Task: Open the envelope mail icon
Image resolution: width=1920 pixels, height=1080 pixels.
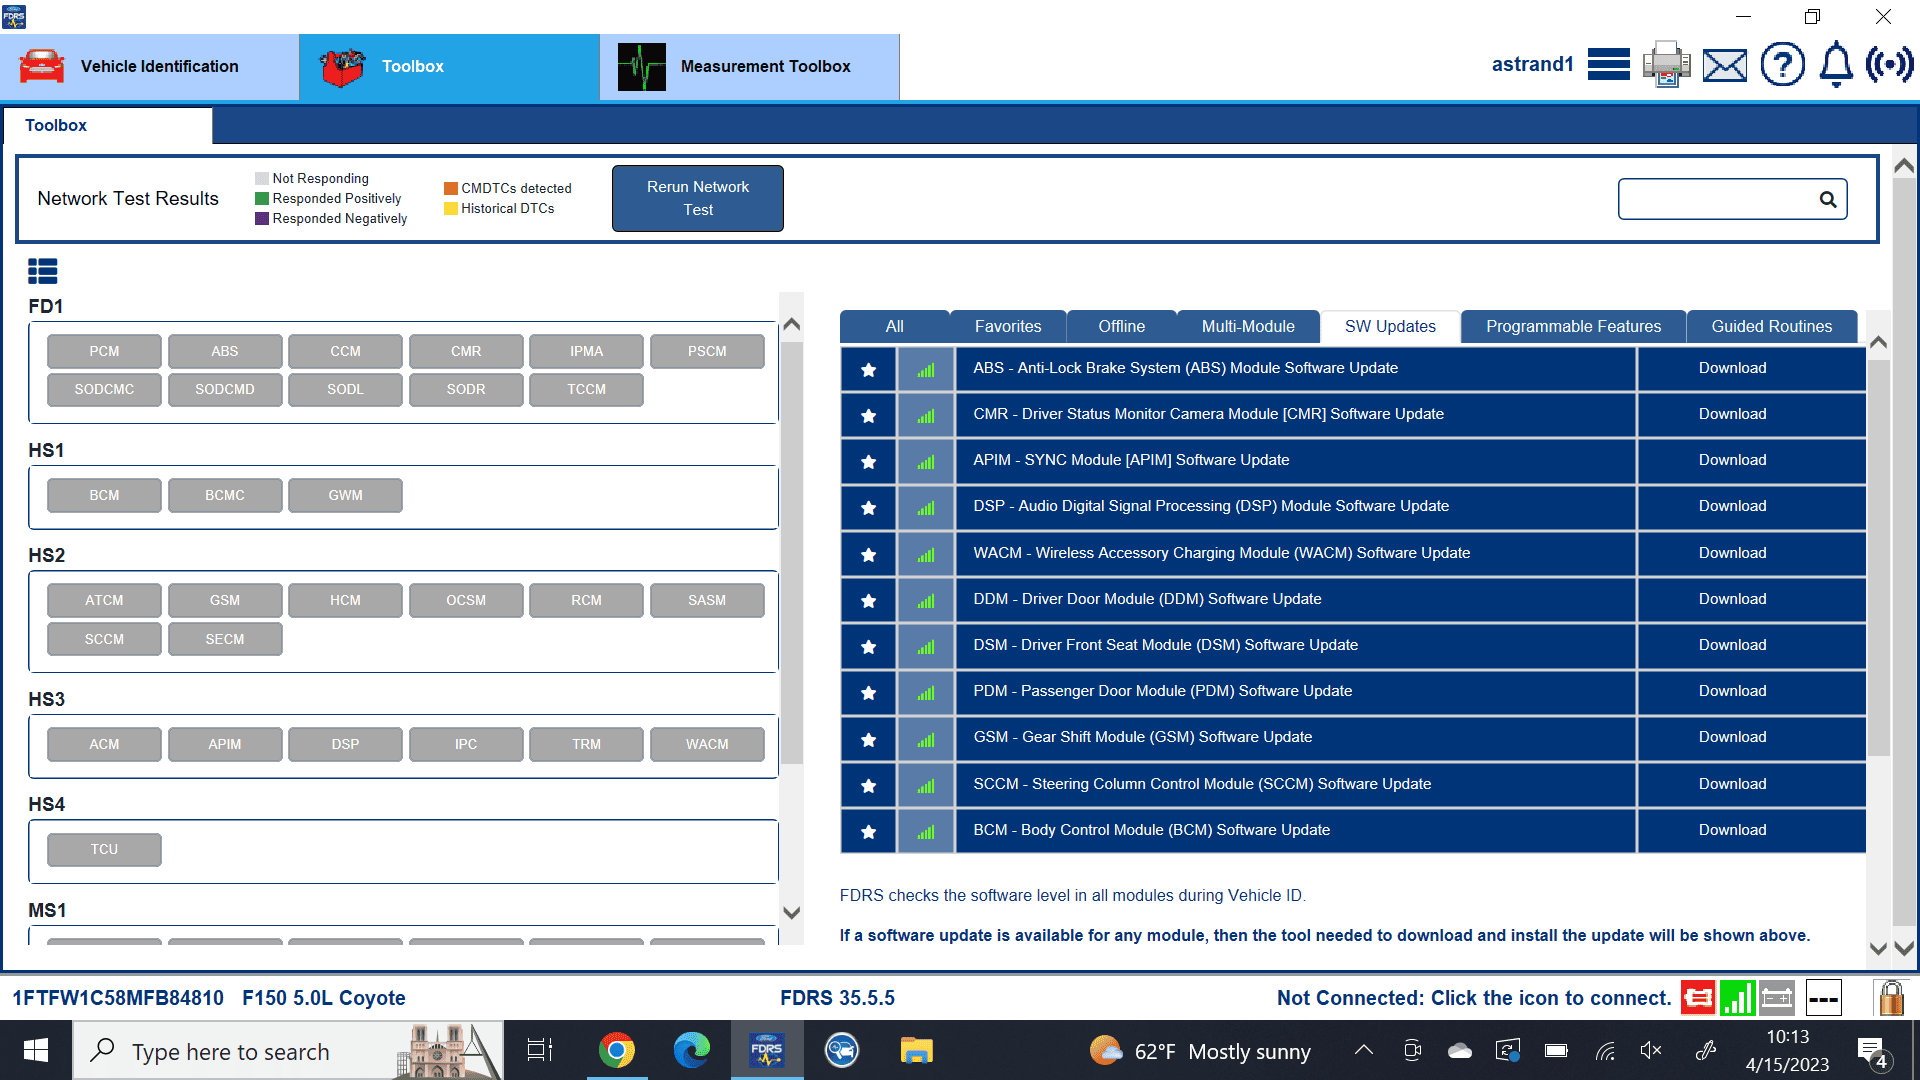Action: pyautogui.click(x=1725, y=66)
